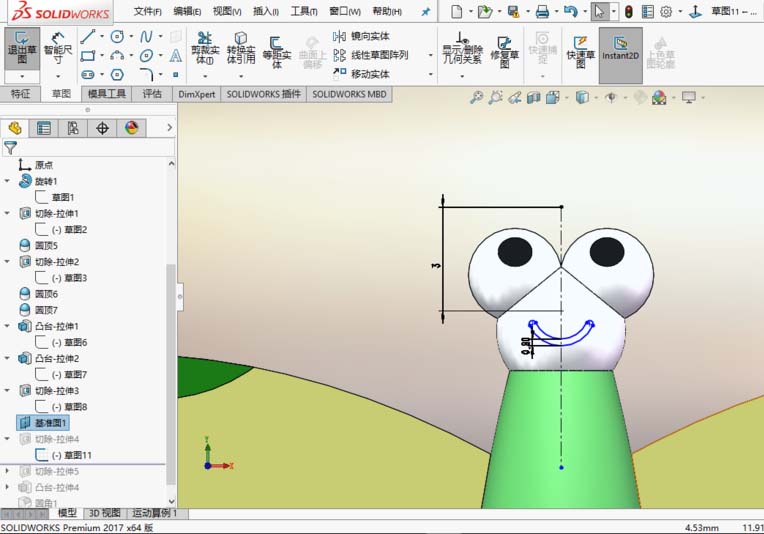The height and width of the screenshot is (534, 764).
Task: Select the sketch Point tool
Action: 175,75
